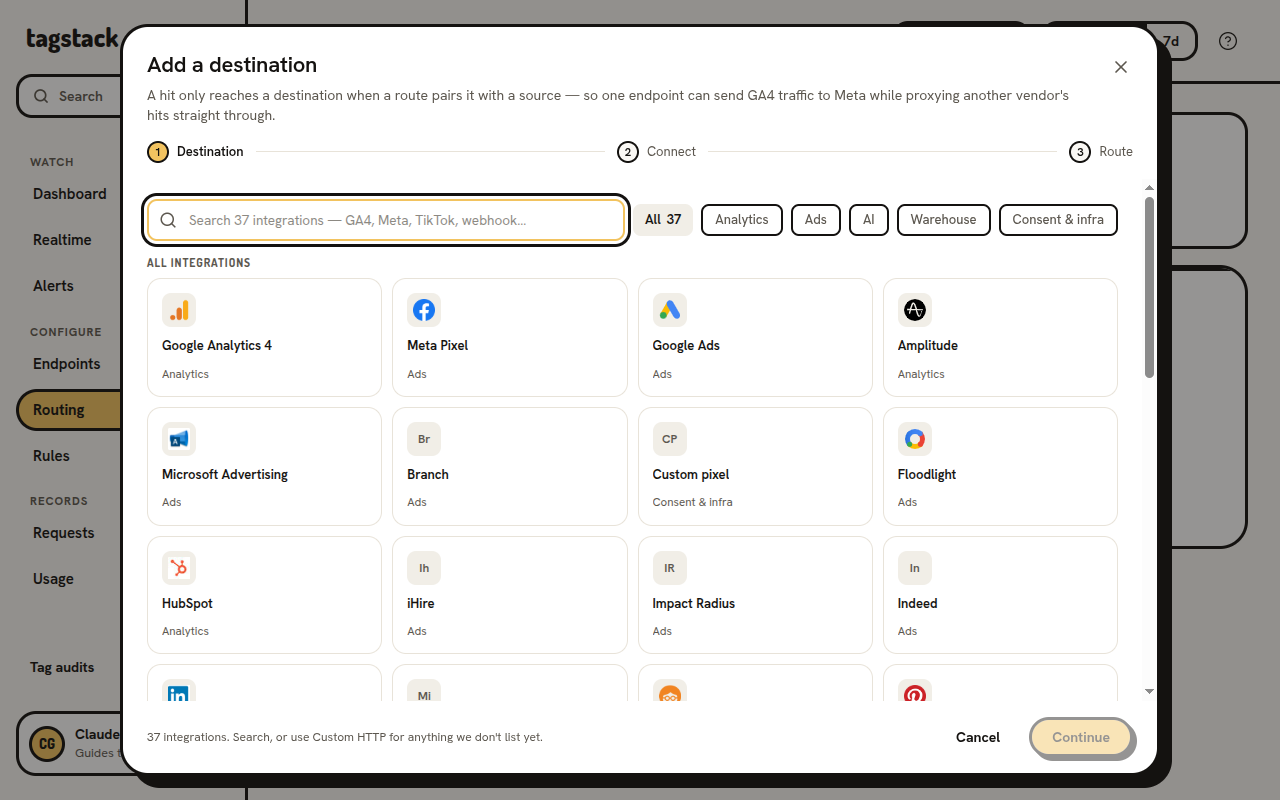Image resolution: width=1280 pixels, height=800 pixels.
Task: Filter integrations by Warehouse
Action: click(x=944, y=220)
